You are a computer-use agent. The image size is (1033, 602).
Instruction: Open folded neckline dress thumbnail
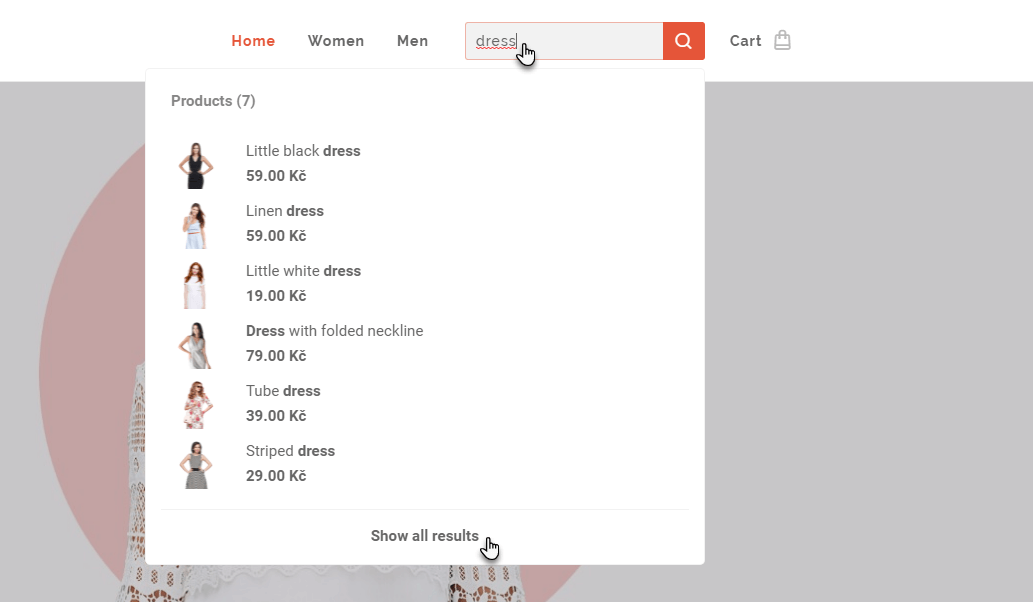tap(195, 345)
